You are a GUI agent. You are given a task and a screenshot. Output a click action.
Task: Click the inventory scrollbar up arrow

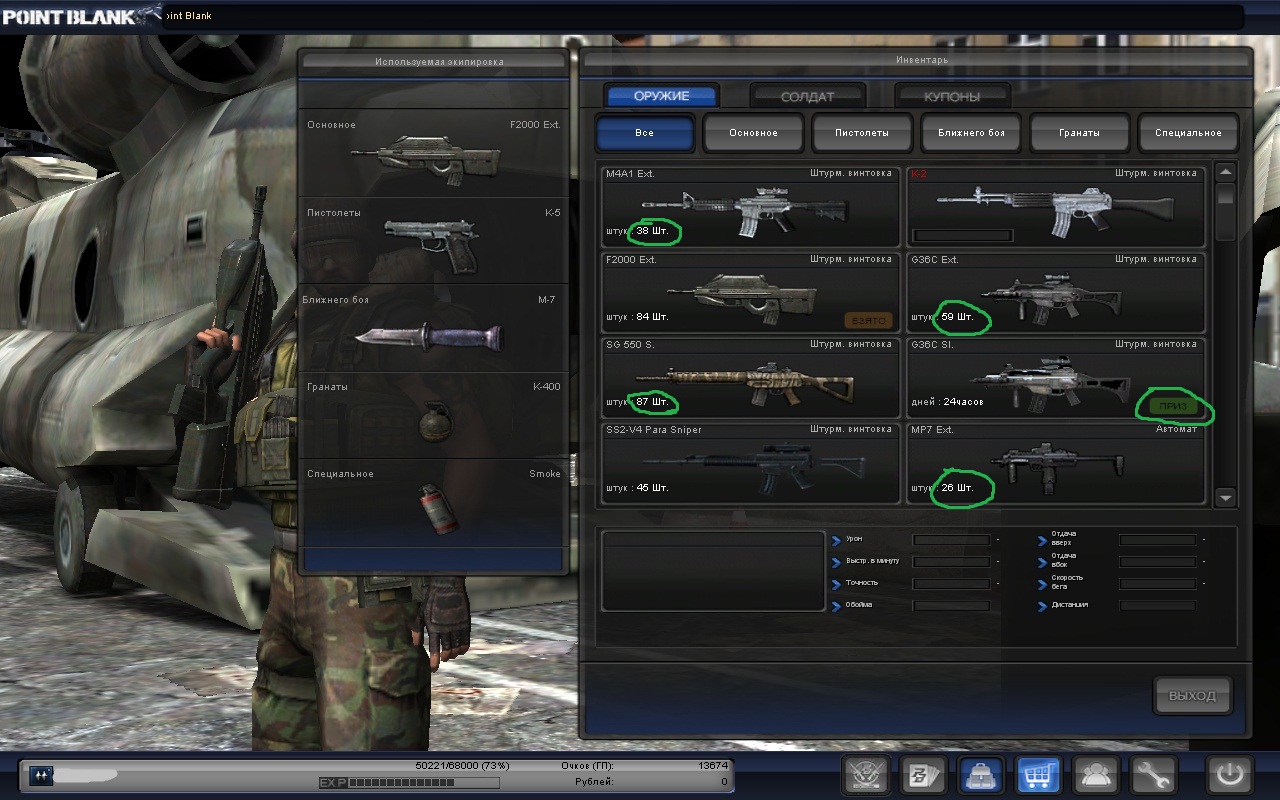coord(1225,172)
